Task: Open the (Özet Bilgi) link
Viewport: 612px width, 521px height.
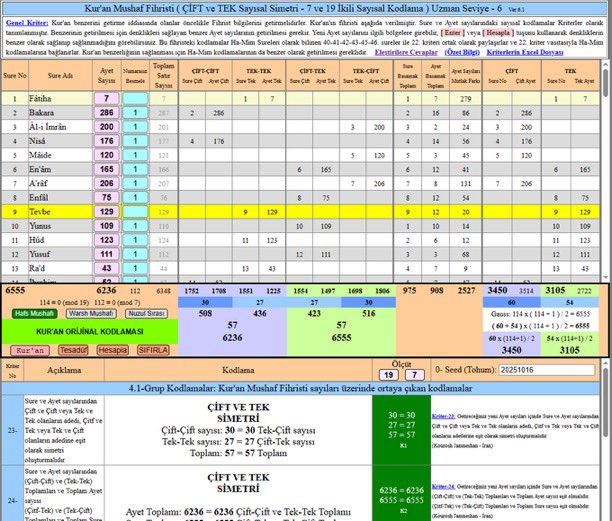Action: tap(462, 52)
